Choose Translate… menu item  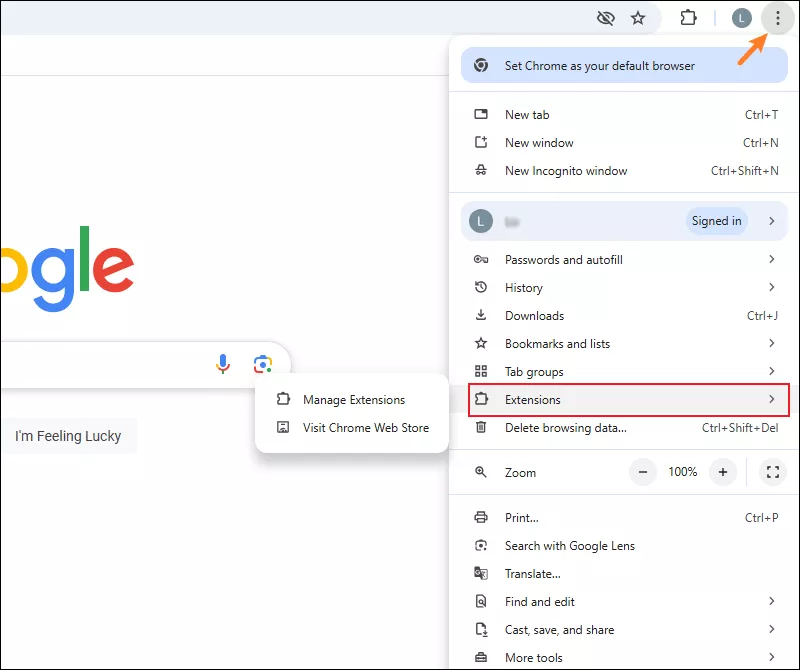coord(624,574)
